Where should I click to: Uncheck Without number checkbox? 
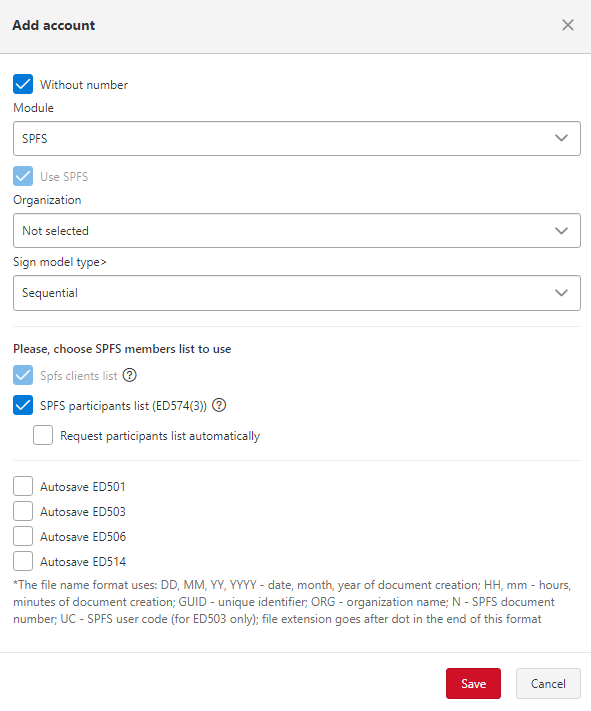point(23,84)
